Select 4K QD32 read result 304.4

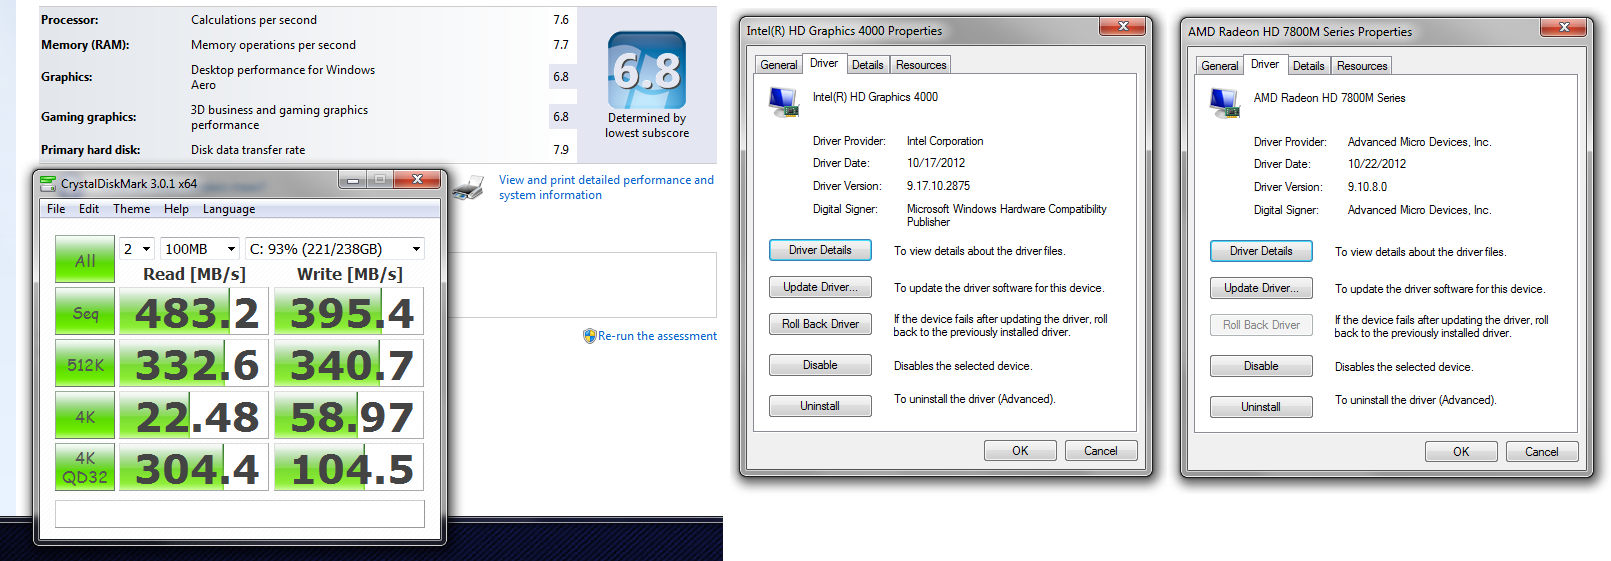click(194, 468)
